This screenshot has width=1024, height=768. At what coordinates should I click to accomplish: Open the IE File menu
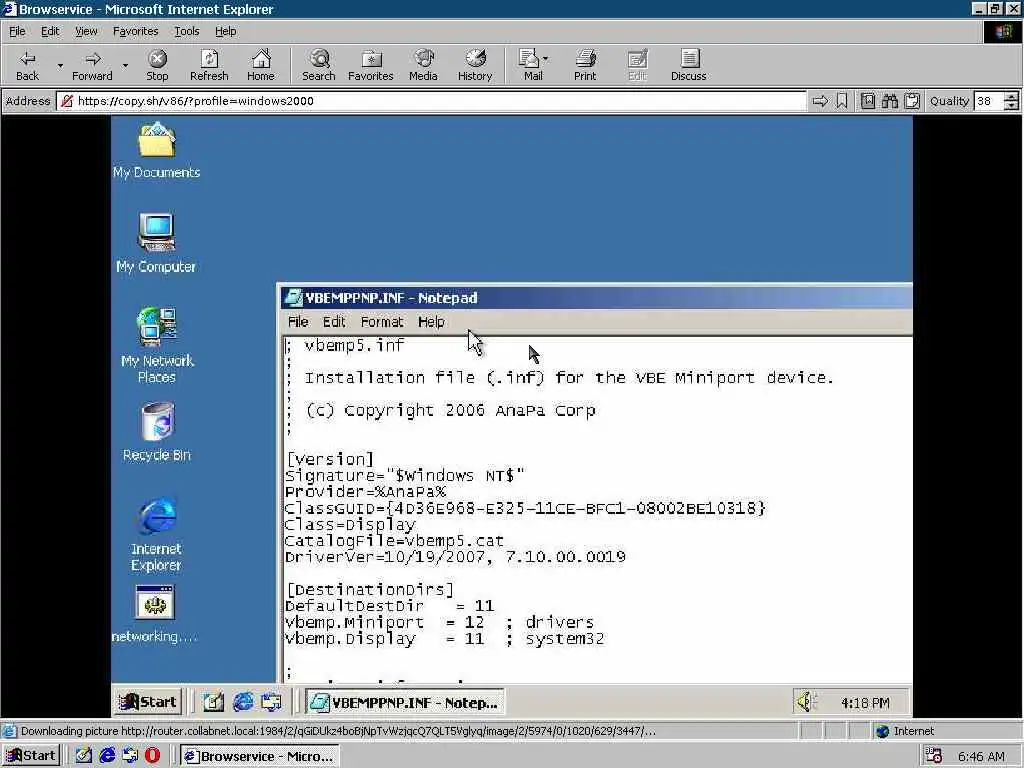point(17,31)
